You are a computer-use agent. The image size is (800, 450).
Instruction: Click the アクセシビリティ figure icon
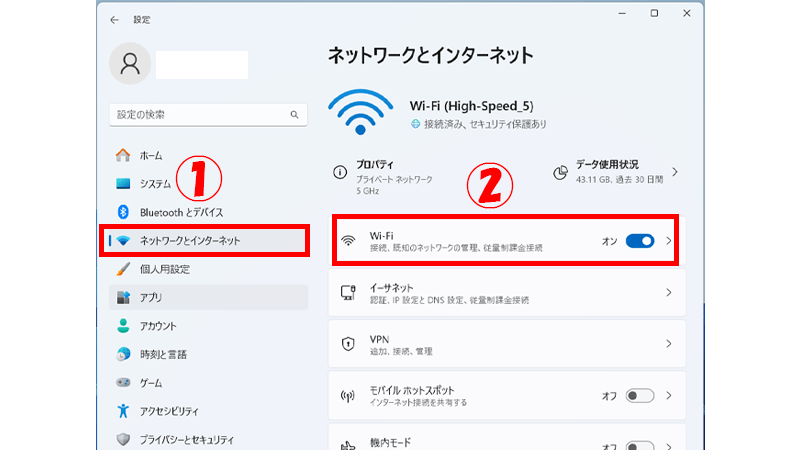[x=122, y=411]
